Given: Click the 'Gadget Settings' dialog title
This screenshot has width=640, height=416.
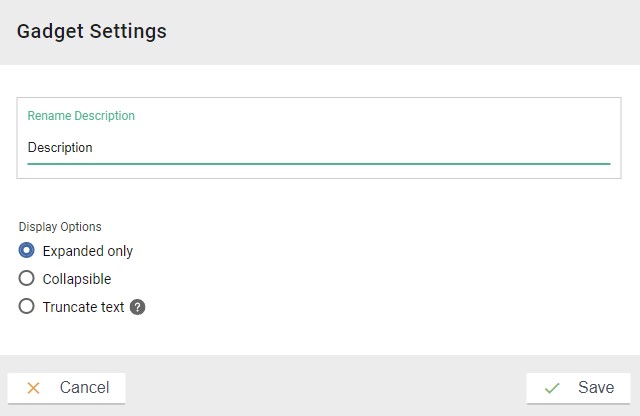Looking at the screenshot, I should click(x=92, y=31).
